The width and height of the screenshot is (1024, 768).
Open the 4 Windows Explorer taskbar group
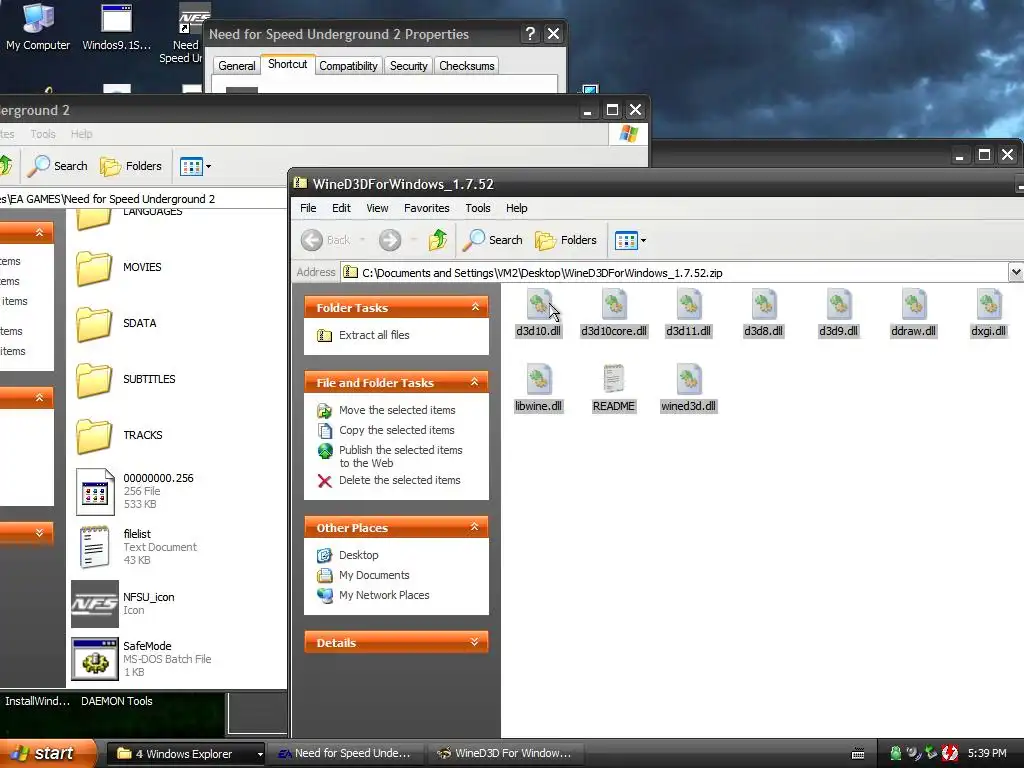tap(186, 754)
